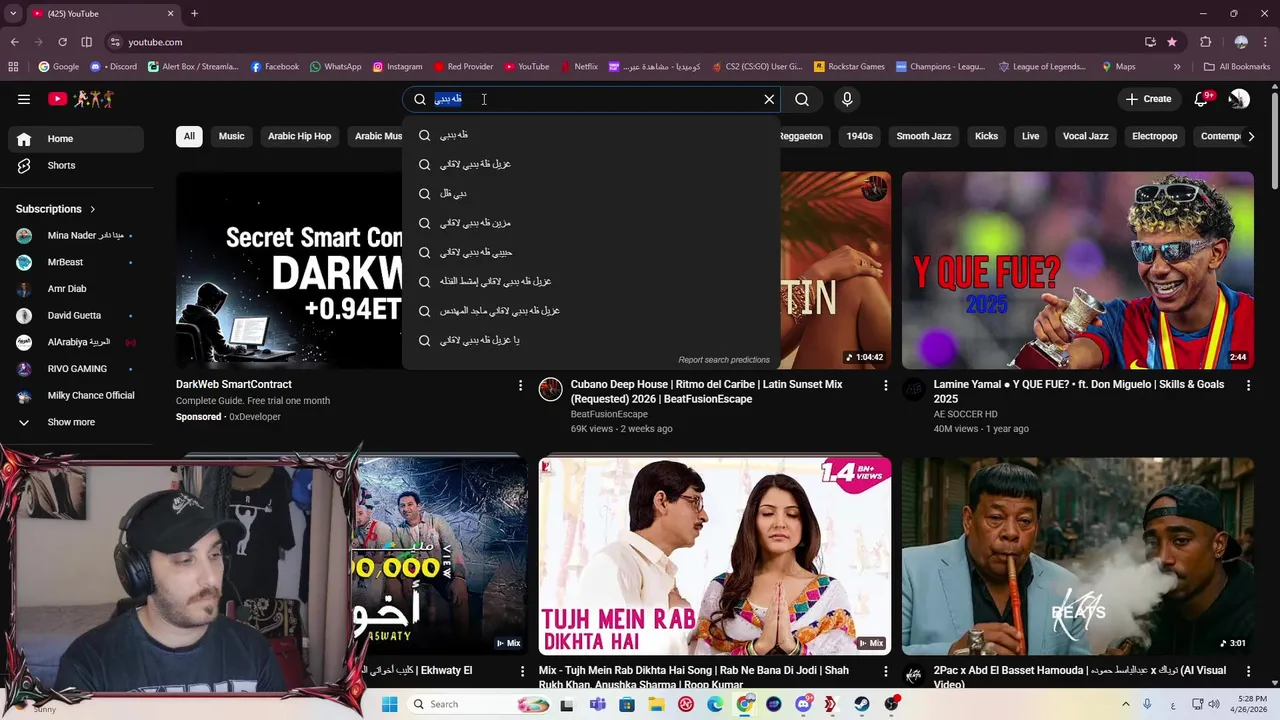Open Milky Chance Official channel
This screenshot has height=720, width=1280.
(76, 396)
